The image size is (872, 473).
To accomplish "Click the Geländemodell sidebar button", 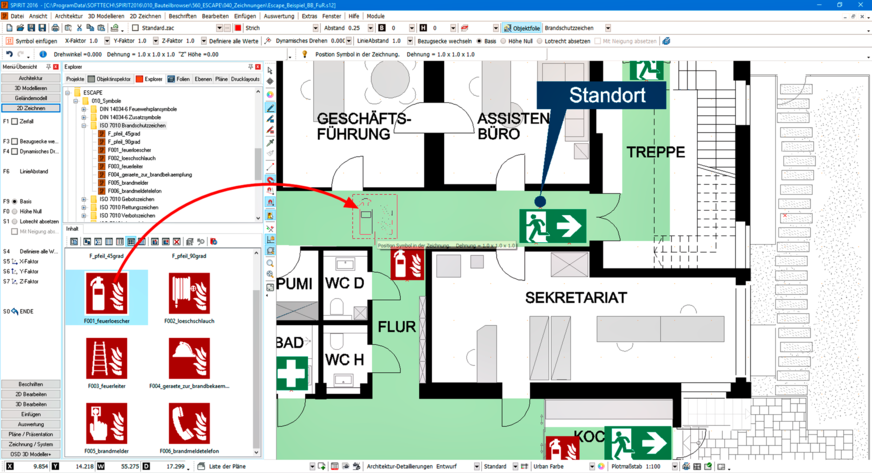I will tap(31, 98).
